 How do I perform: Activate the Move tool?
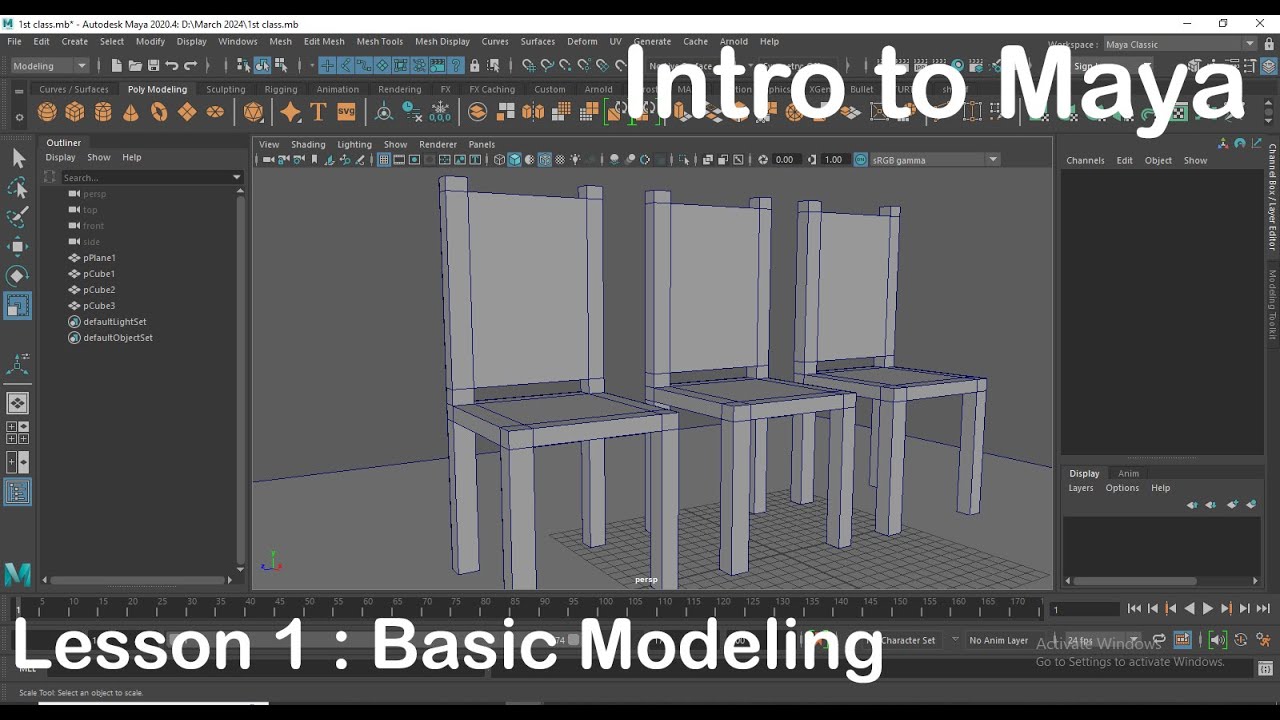pyautogui.click(x=18, y=246)
